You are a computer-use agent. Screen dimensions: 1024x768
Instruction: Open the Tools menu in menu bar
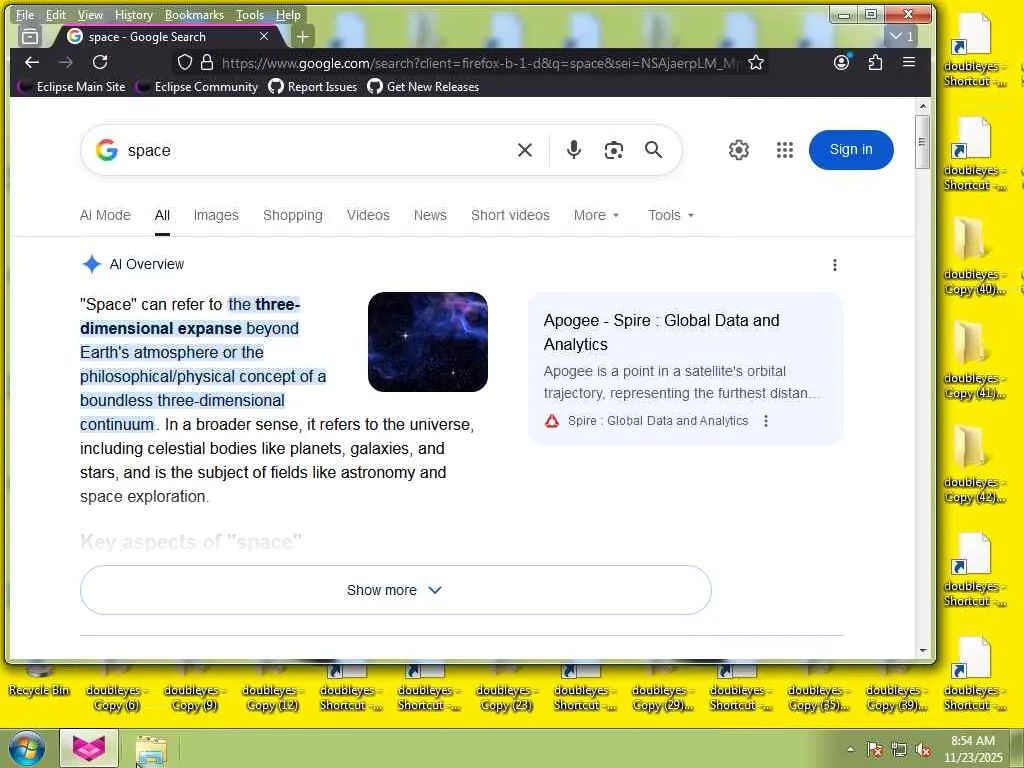pyautogui.click(x=250, y=14)
